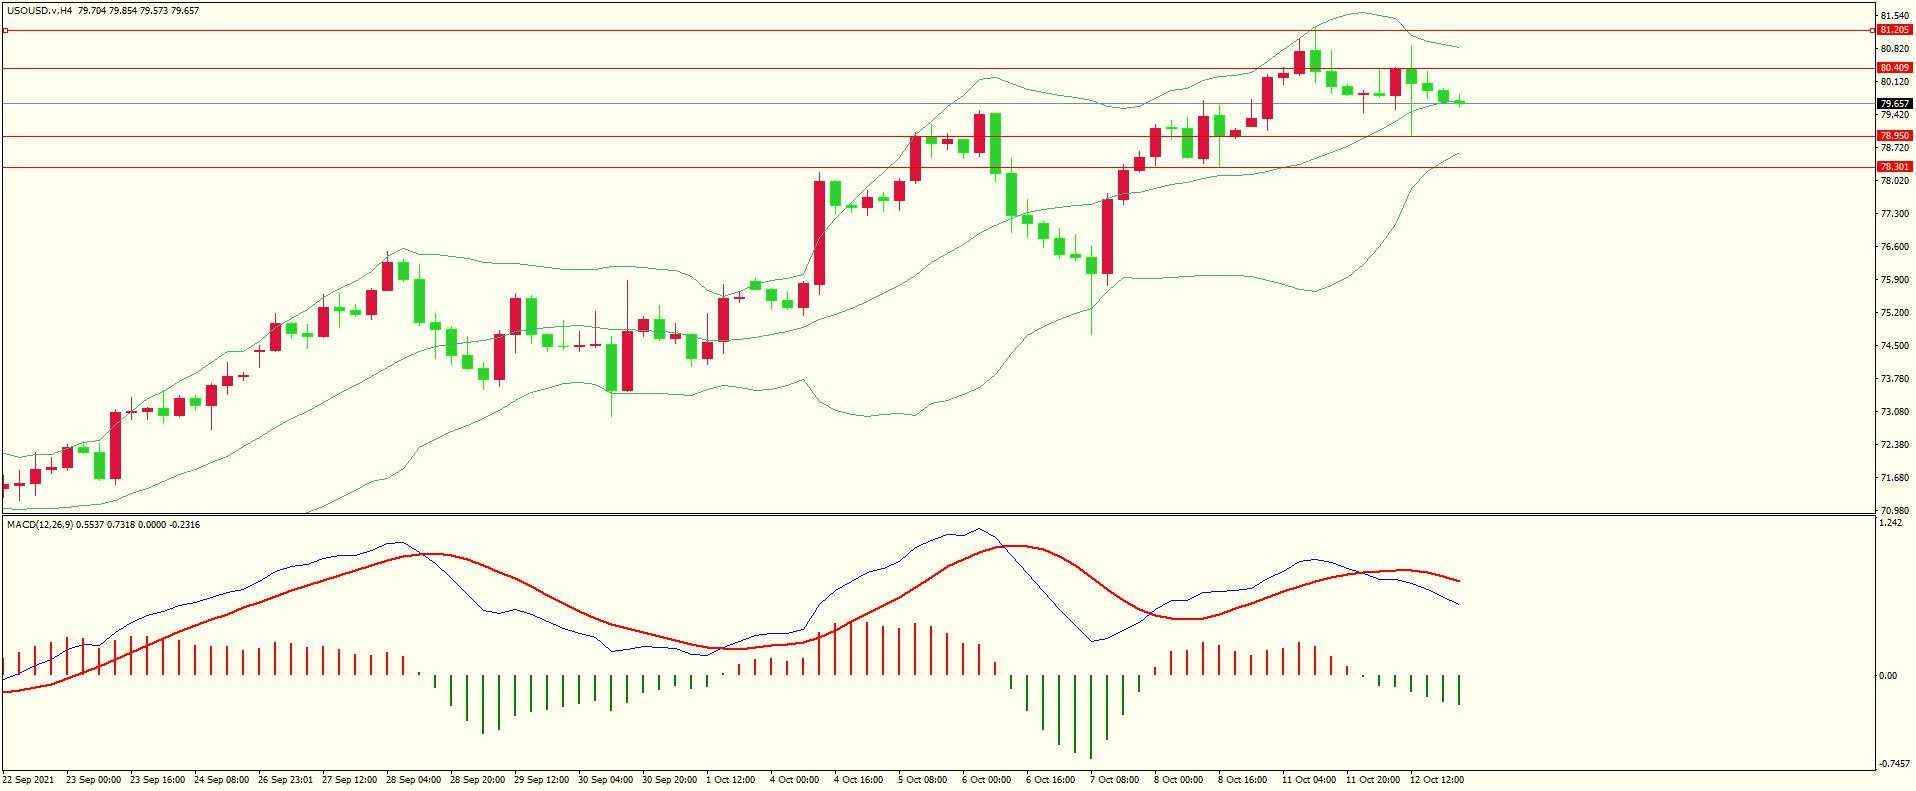Click the 78.020 price axis label
Screen dimensions: 1916x791
tap(1895, 181)
